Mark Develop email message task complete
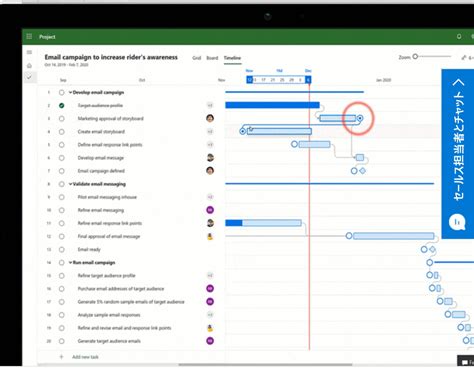Viewport: 474px width, 369px height. pyautogui.click(x=61, y=158)
